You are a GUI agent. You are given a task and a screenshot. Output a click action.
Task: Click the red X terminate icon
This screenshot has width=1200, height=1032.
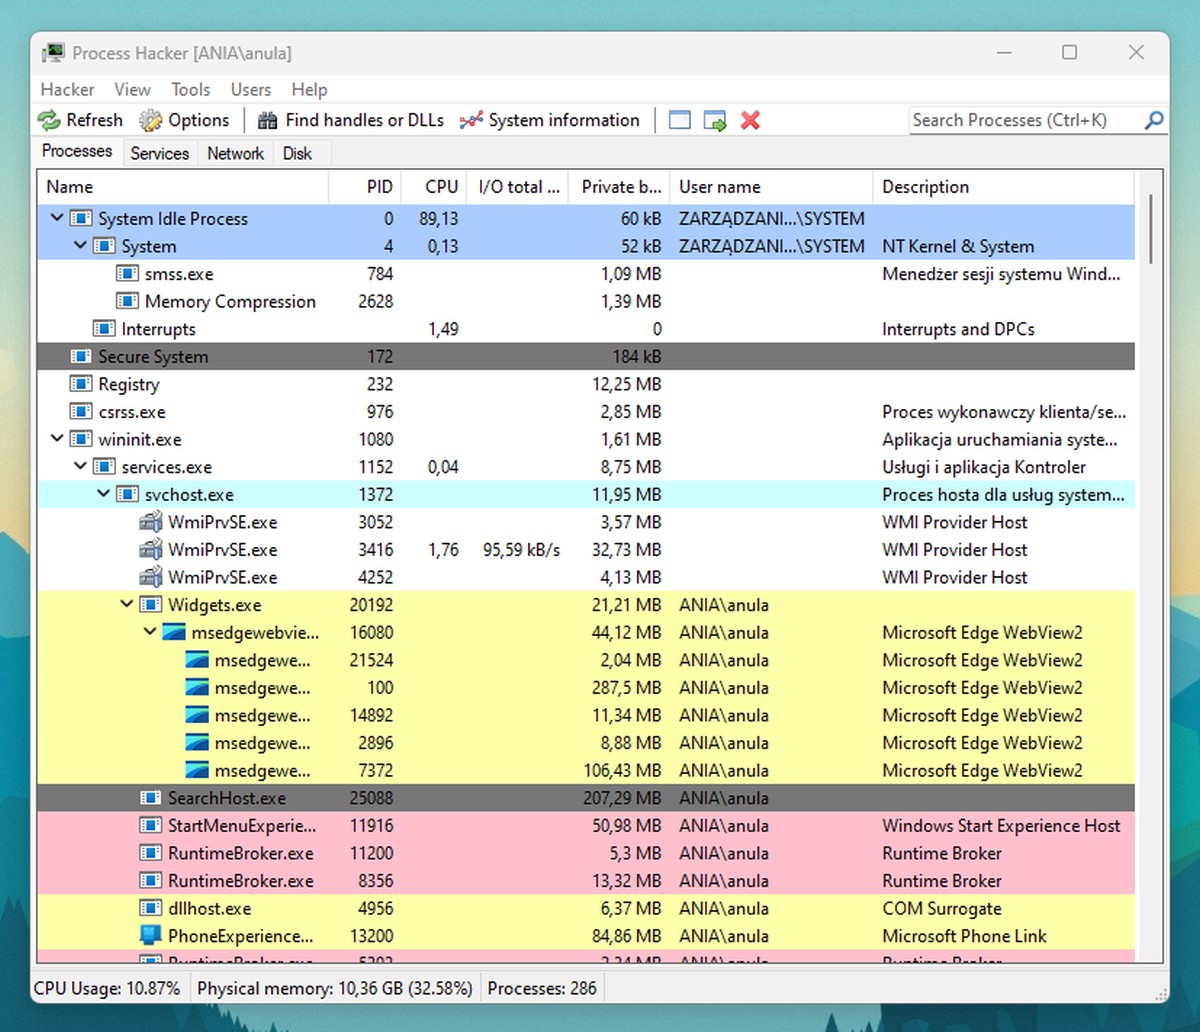pos(750,121)
